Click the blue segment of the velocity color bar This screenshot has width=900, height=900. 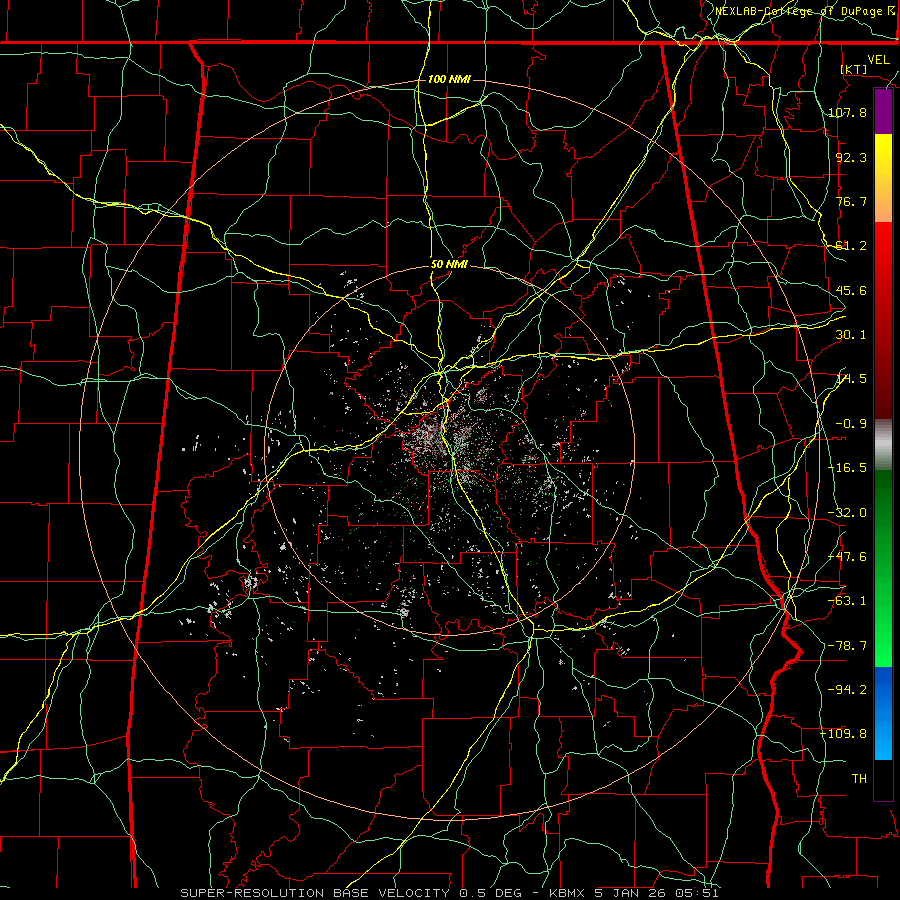(883, 713)
